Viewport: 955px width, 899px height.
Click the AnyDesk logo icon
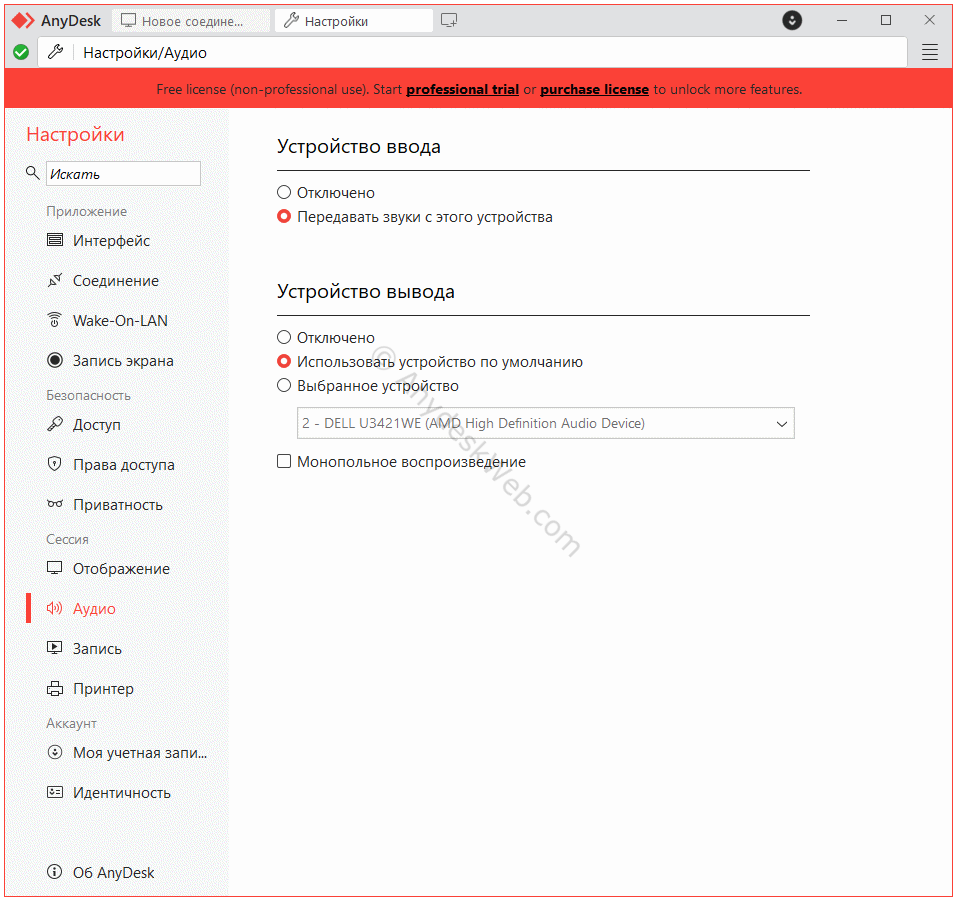click(x=23, y=21)
